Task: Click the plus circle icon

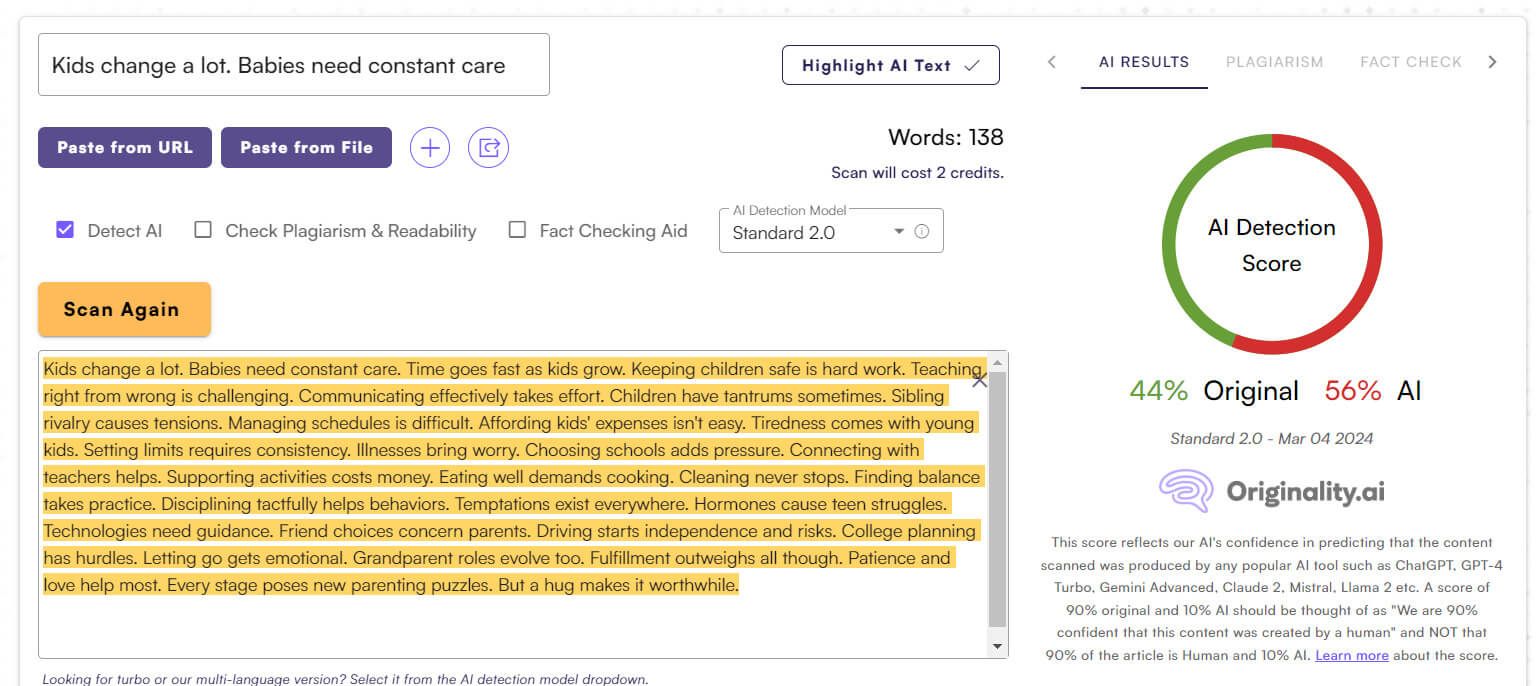Action: tap(430, 148)
